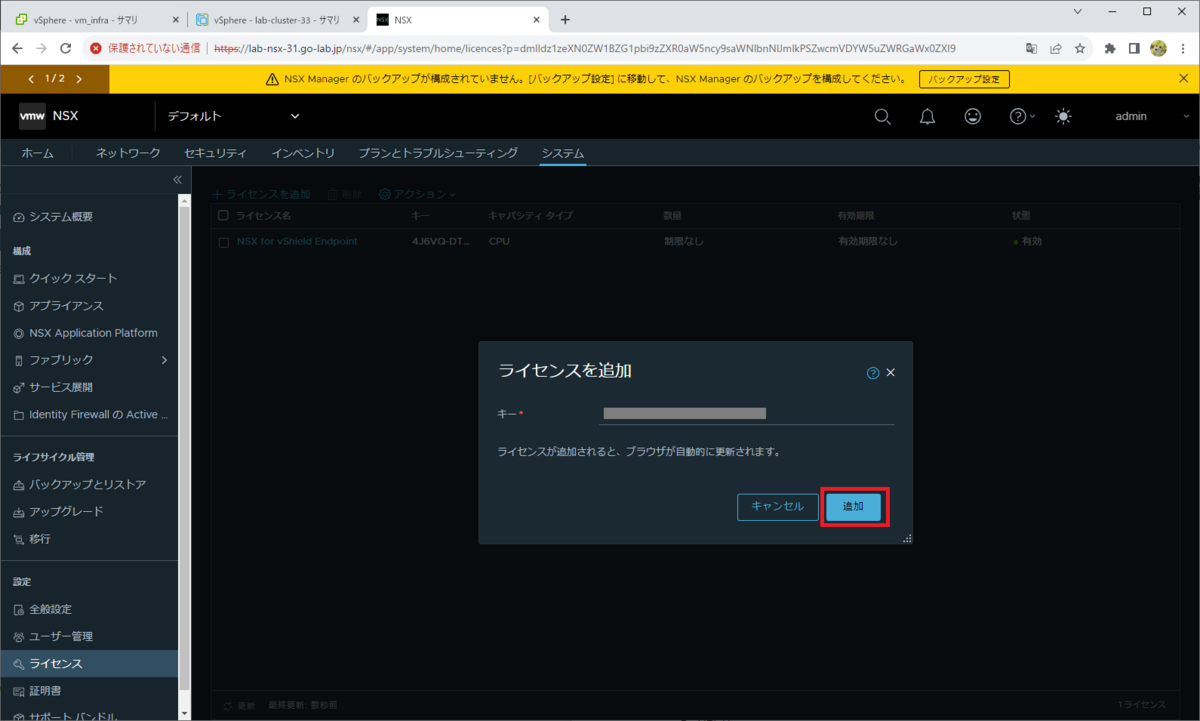Bookmark this page with star icon
This screenshot has height=721, width=1200.
(x=1080, y=48)
